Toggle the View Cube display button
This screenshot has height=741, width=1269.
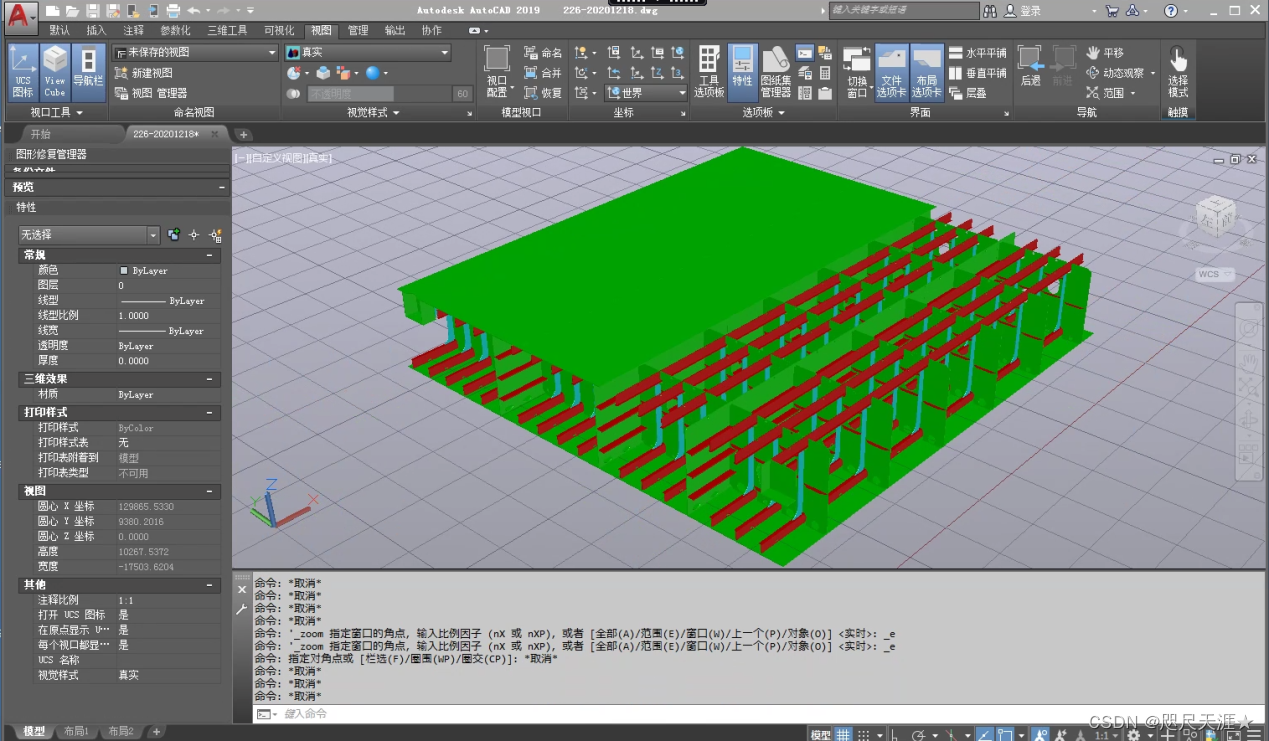[x=55, y=72]
